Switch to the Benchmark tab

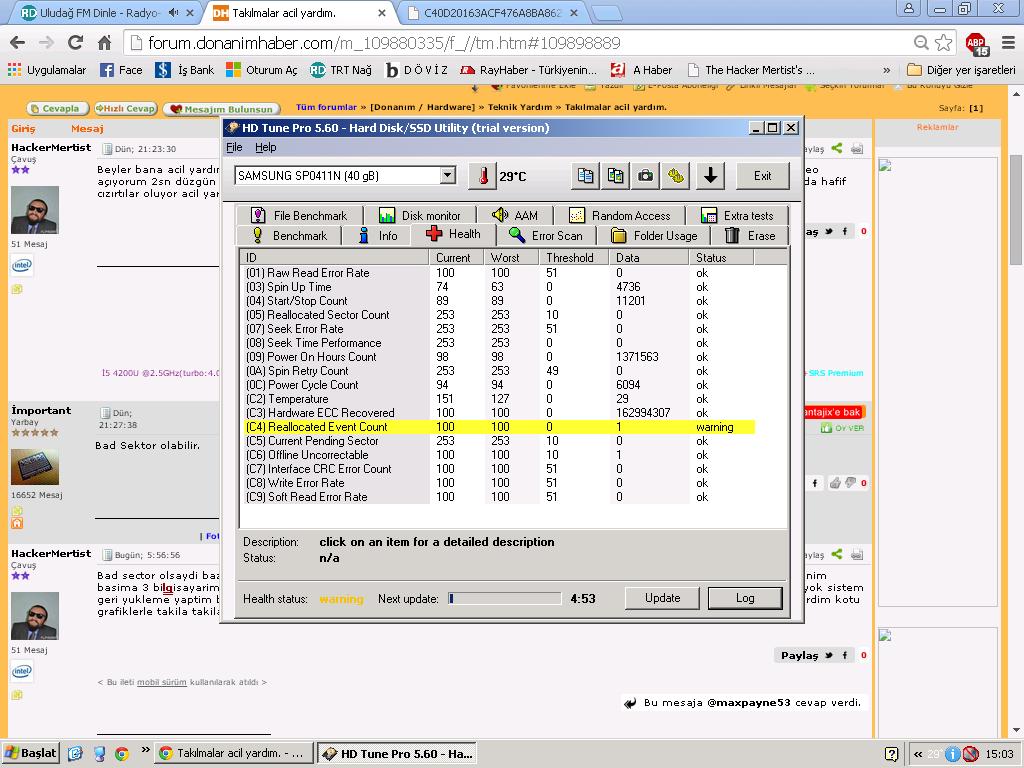coord(289,236)
